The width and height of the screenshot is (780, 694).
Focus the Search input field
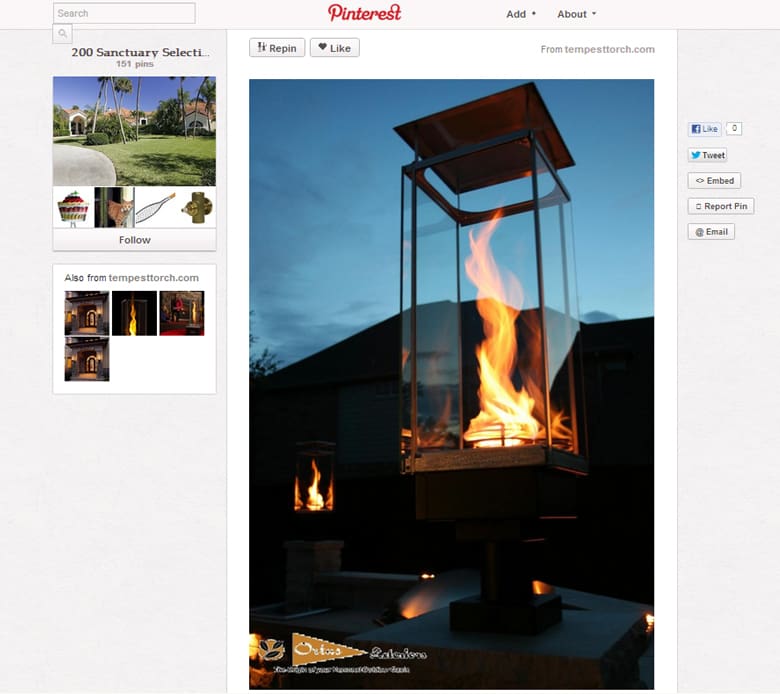(x=124, y=13)
